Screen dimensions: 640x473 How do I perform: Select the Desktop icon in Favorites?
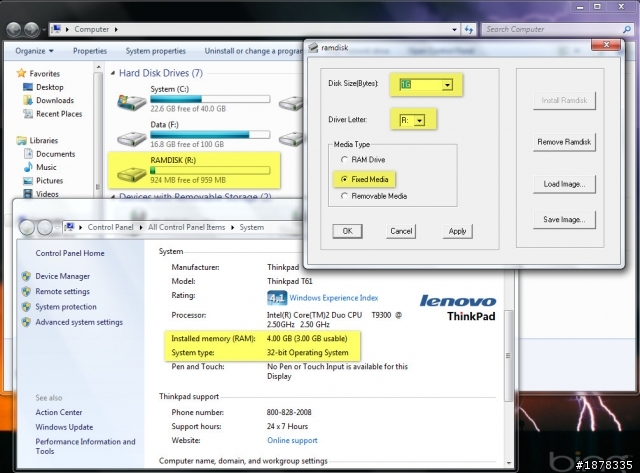pyautogui.click(x=28, y=87)
